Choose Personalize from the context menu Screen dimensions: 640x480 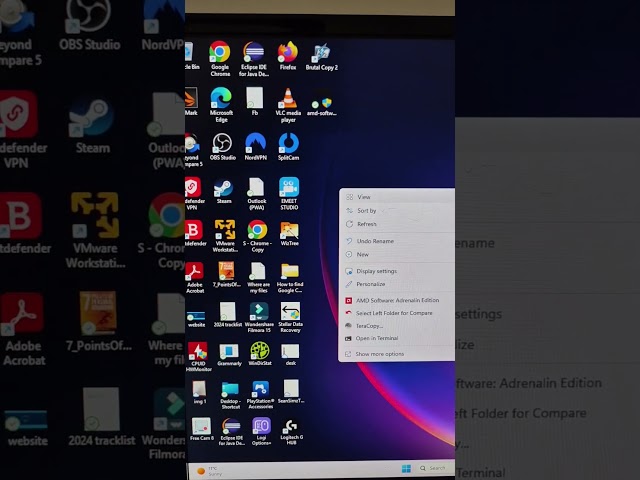click(x=397, y=284)
